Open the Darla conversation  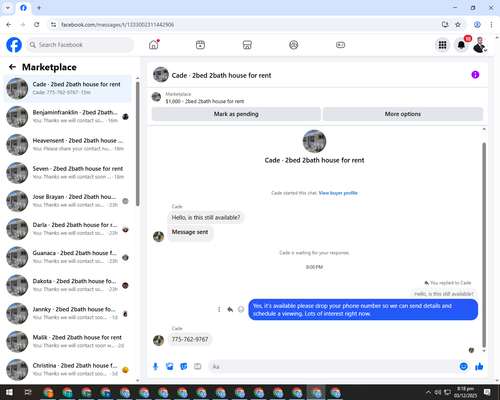coord(67,229)
